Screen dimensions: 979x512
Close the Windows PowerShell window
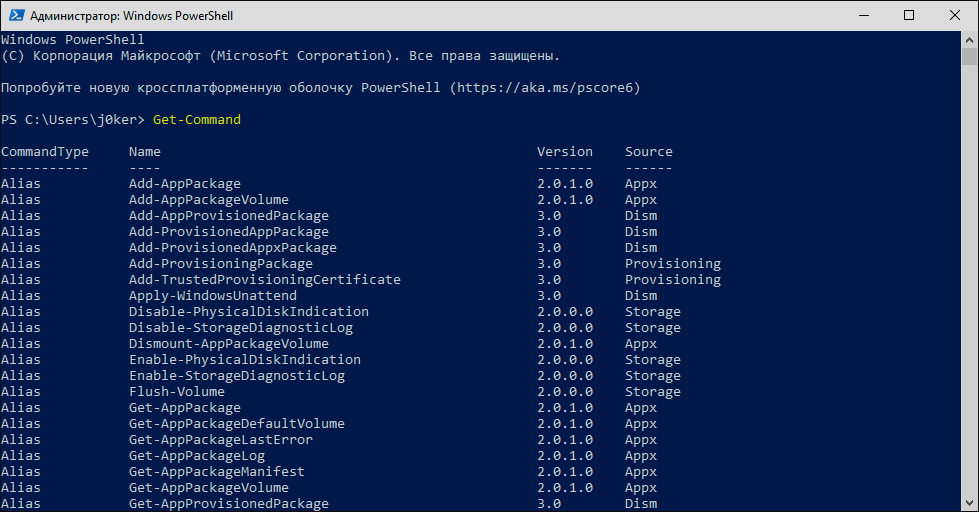(x=954, y=16)
